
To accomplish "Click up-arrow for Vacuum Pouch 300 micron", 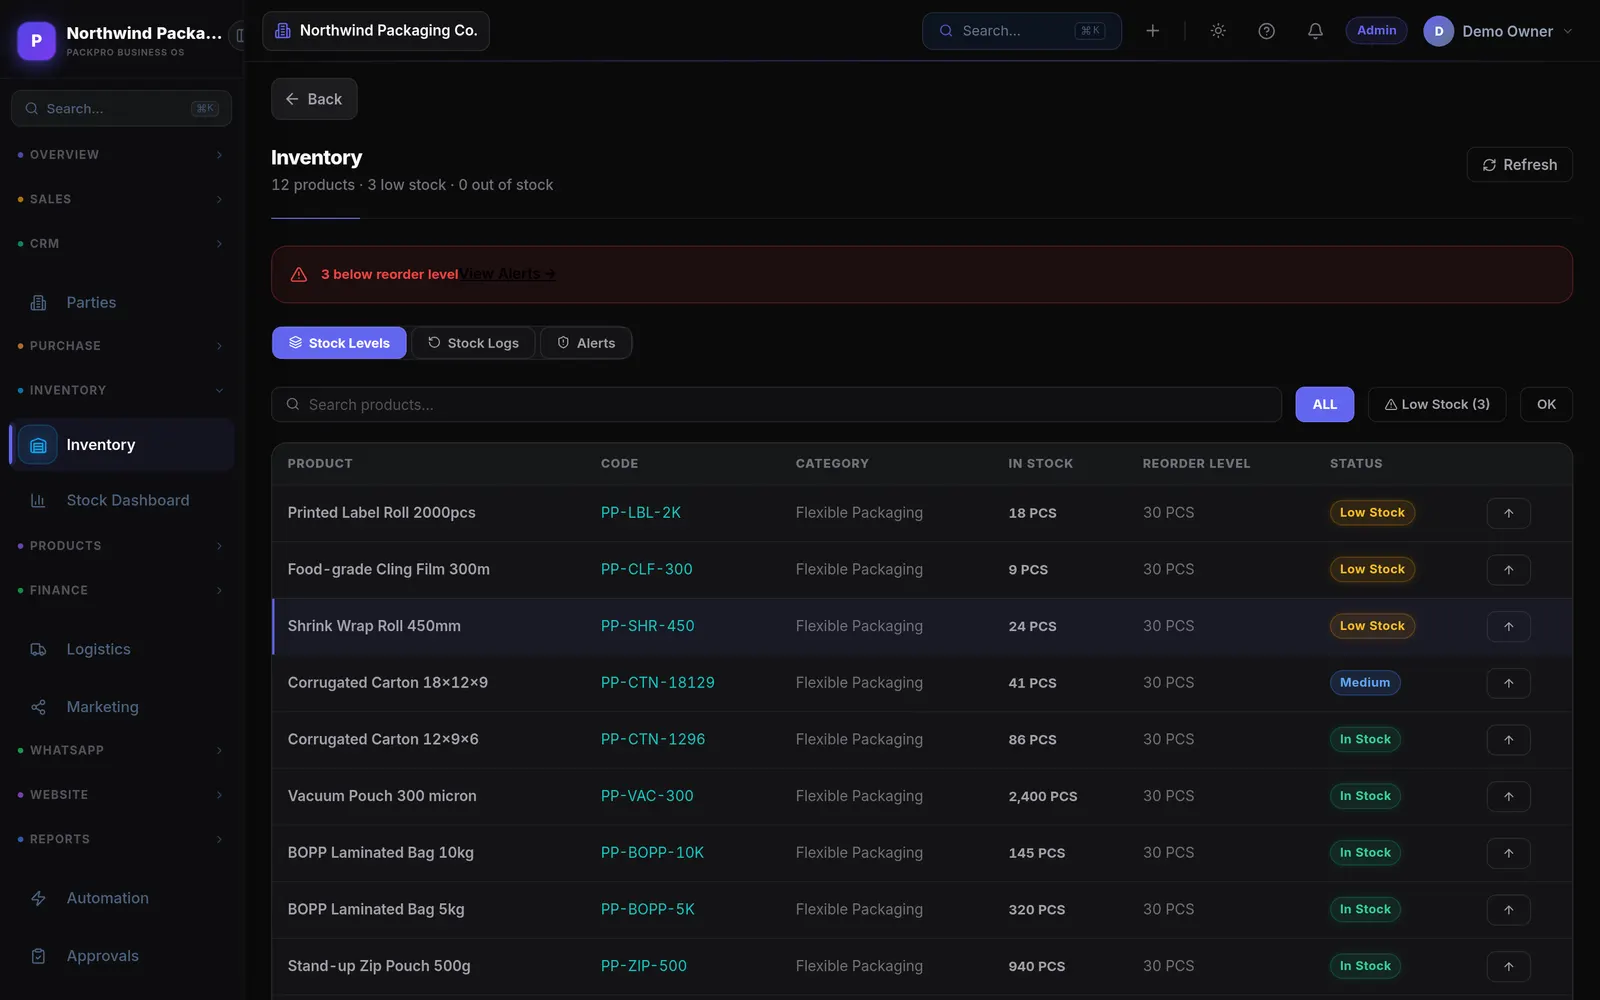I will coord(1508,797).
